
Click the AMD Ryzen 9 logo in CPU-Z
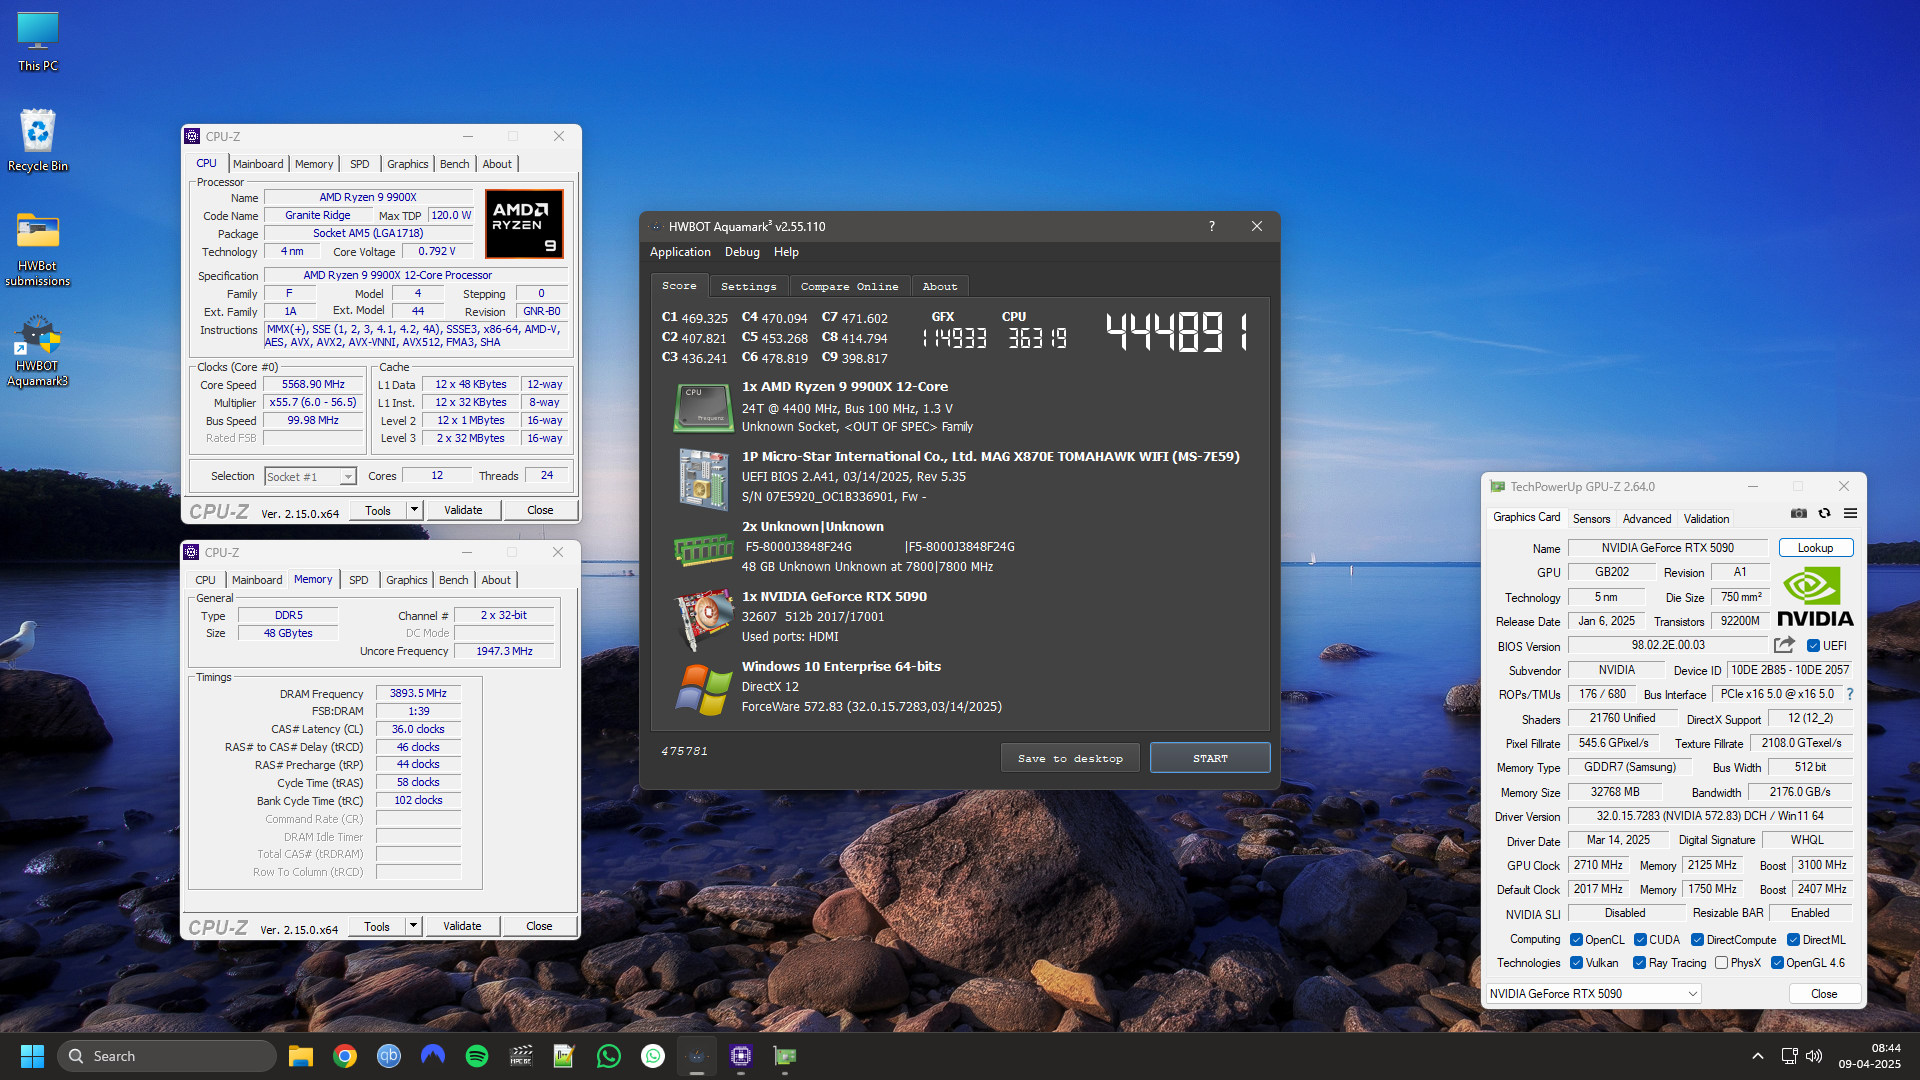pyautogui.click(x=524, y=224)
